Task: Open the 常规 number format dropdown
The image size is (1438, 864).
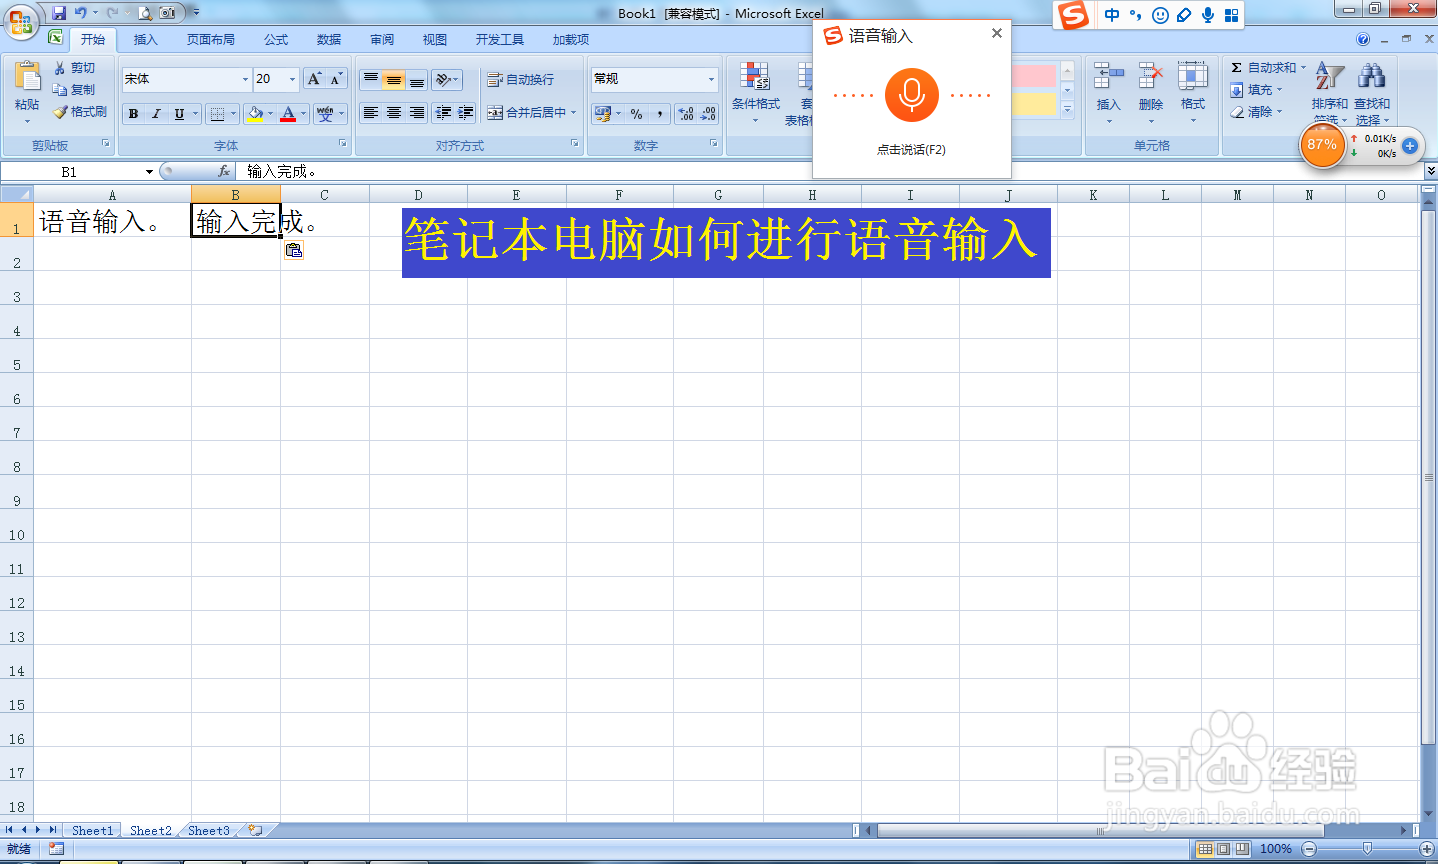Action: point(711,79)
